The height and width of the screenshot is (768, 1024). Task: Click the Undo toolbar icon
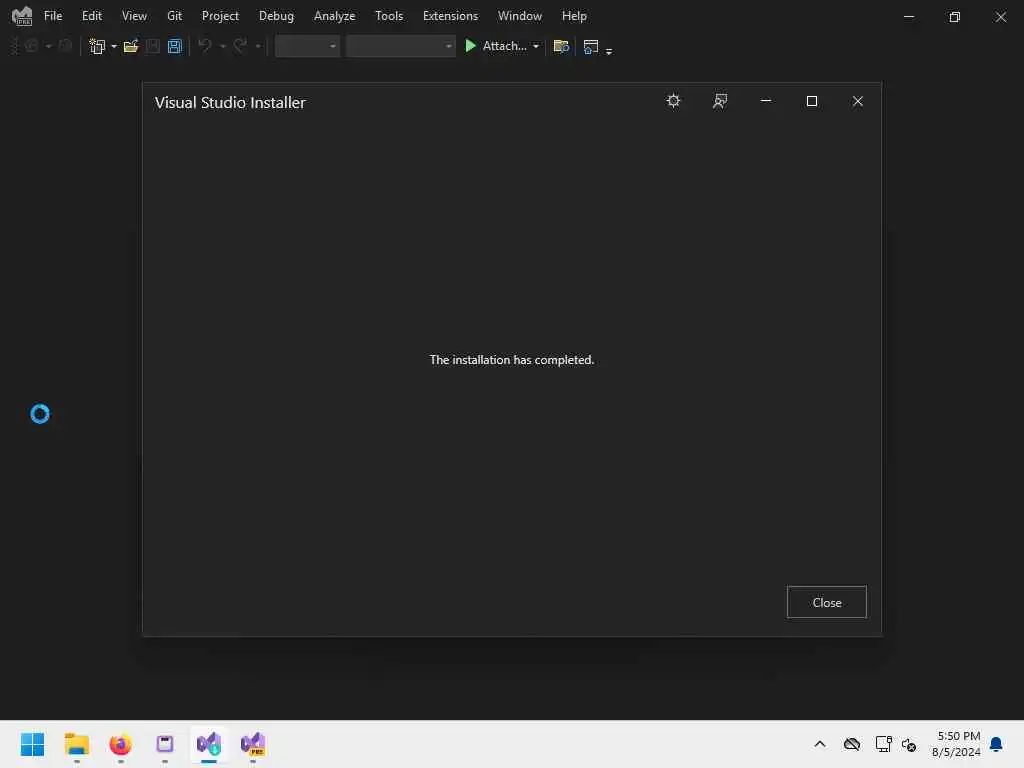[x=205, y=46]
